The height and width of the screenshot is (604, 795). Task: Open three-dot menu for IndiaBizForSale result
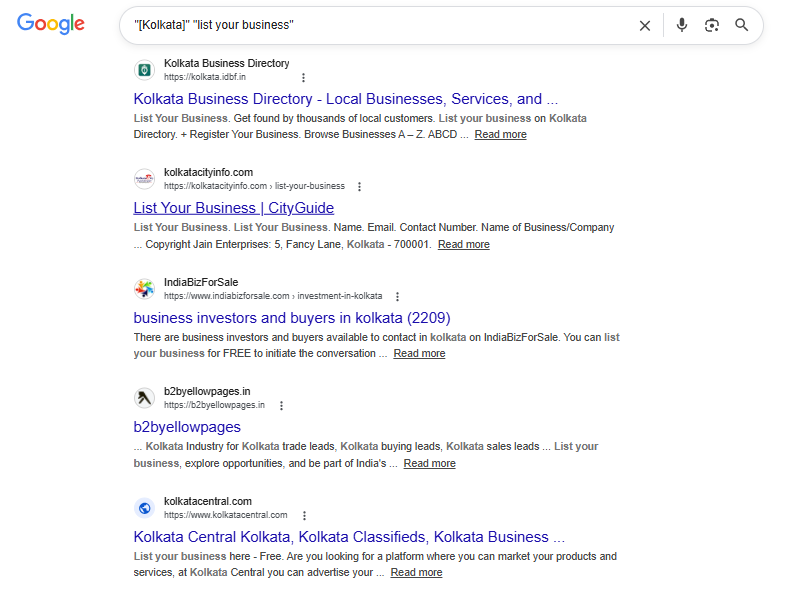(397, 296)
